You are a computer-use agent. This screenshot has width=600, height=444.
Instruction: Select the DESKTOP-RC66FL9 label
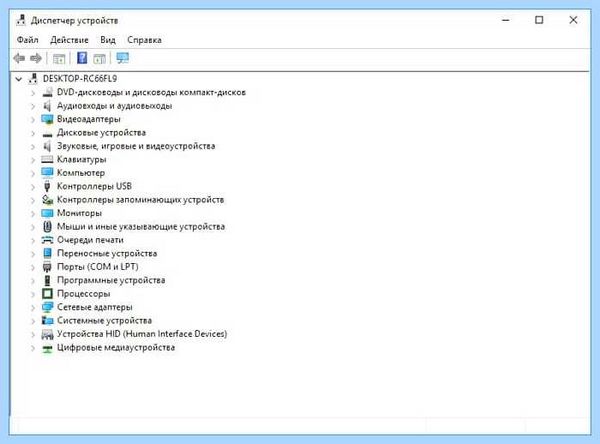coord(80,78)
